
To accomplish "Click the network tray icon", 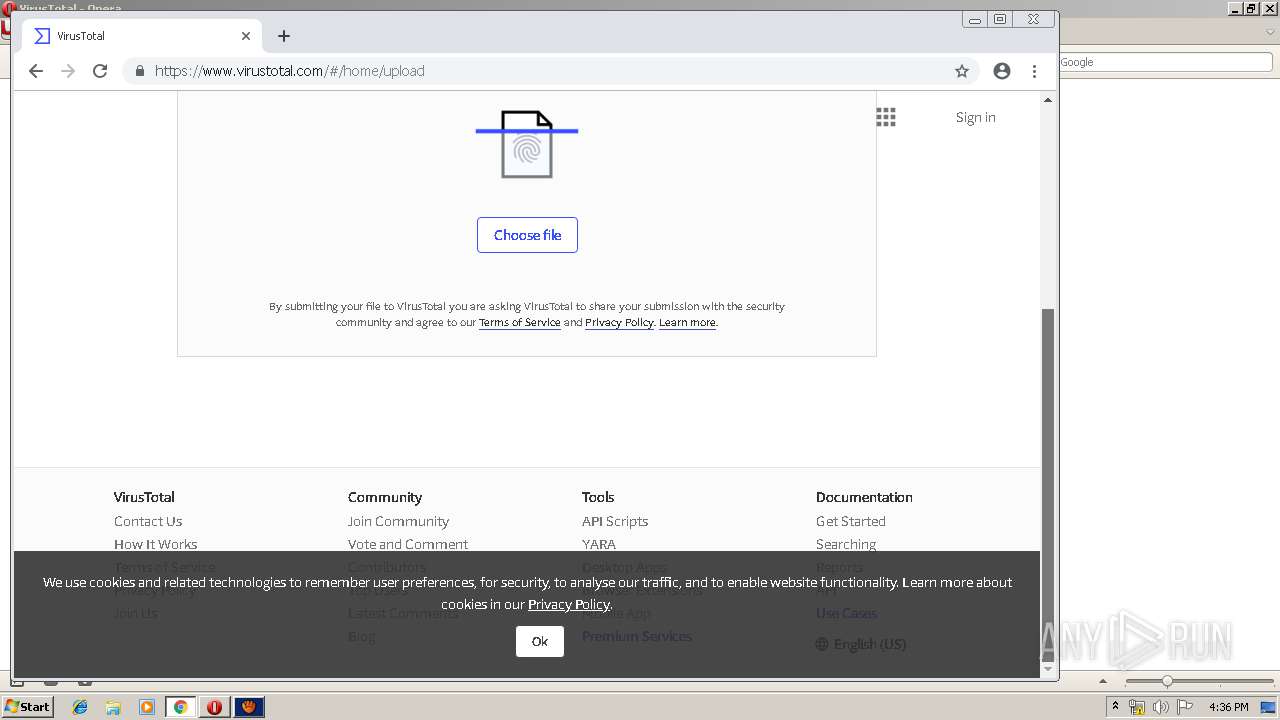I will pyautogui.click(x=1136, y=707).
